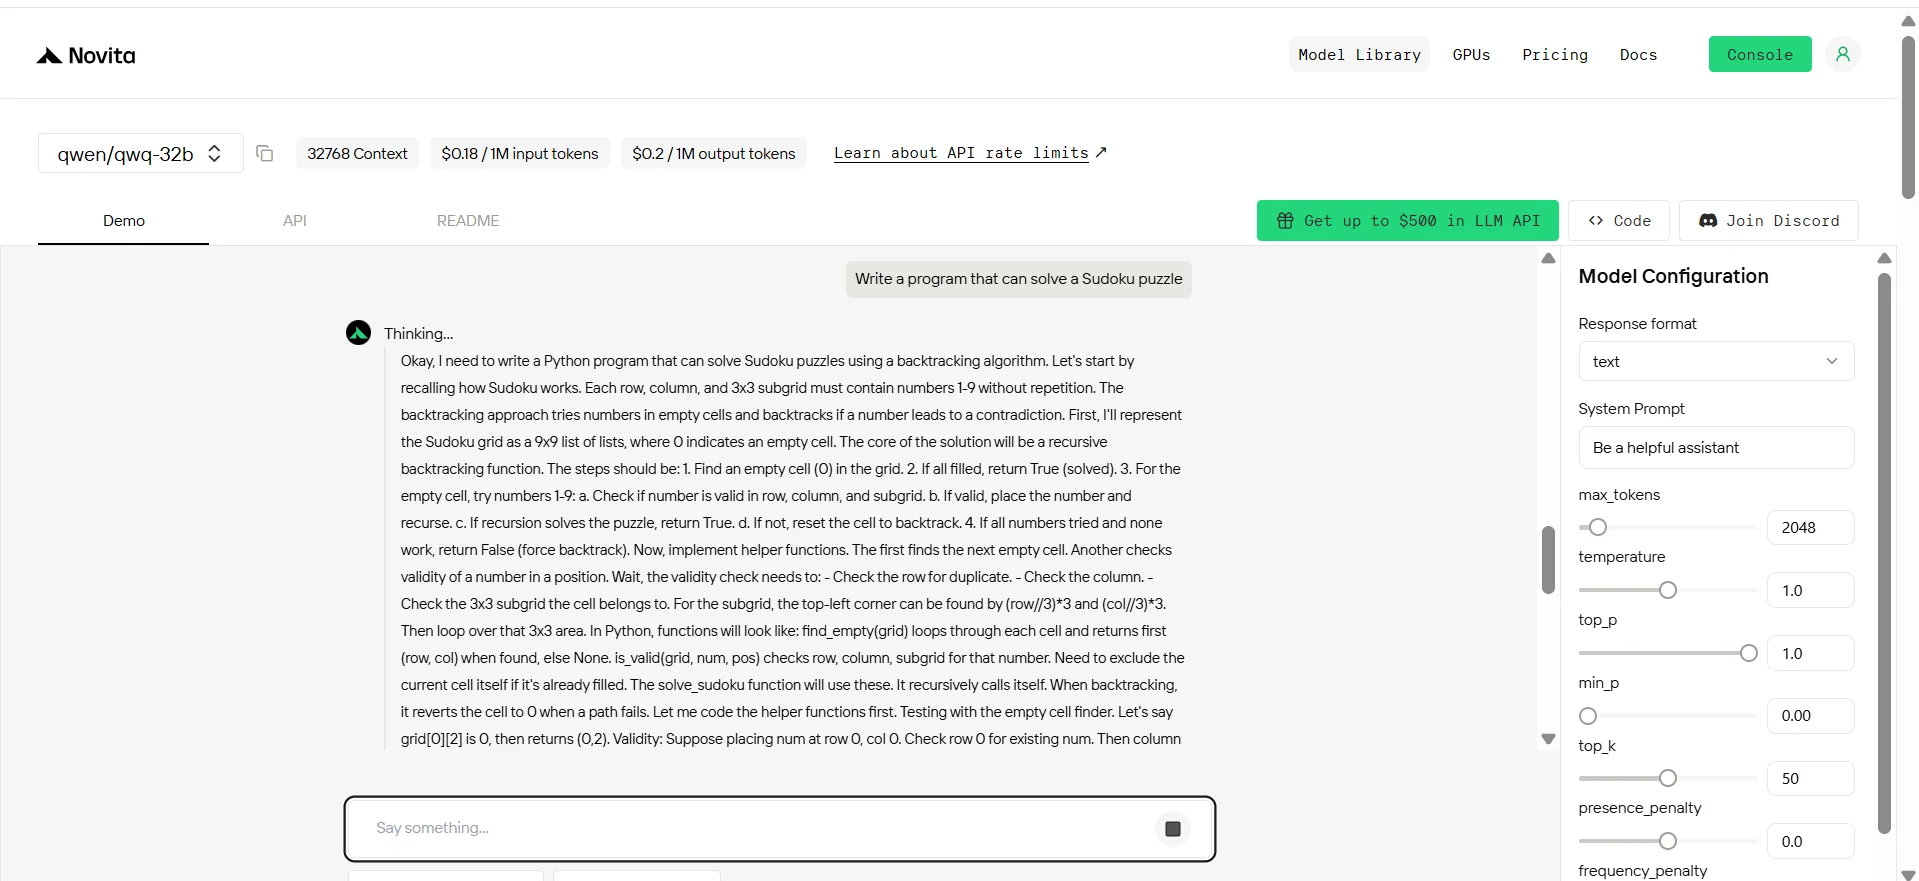Open the Model Library menu
Image resolution: width=1919 pixels, height=881 pixels.
1359,54
